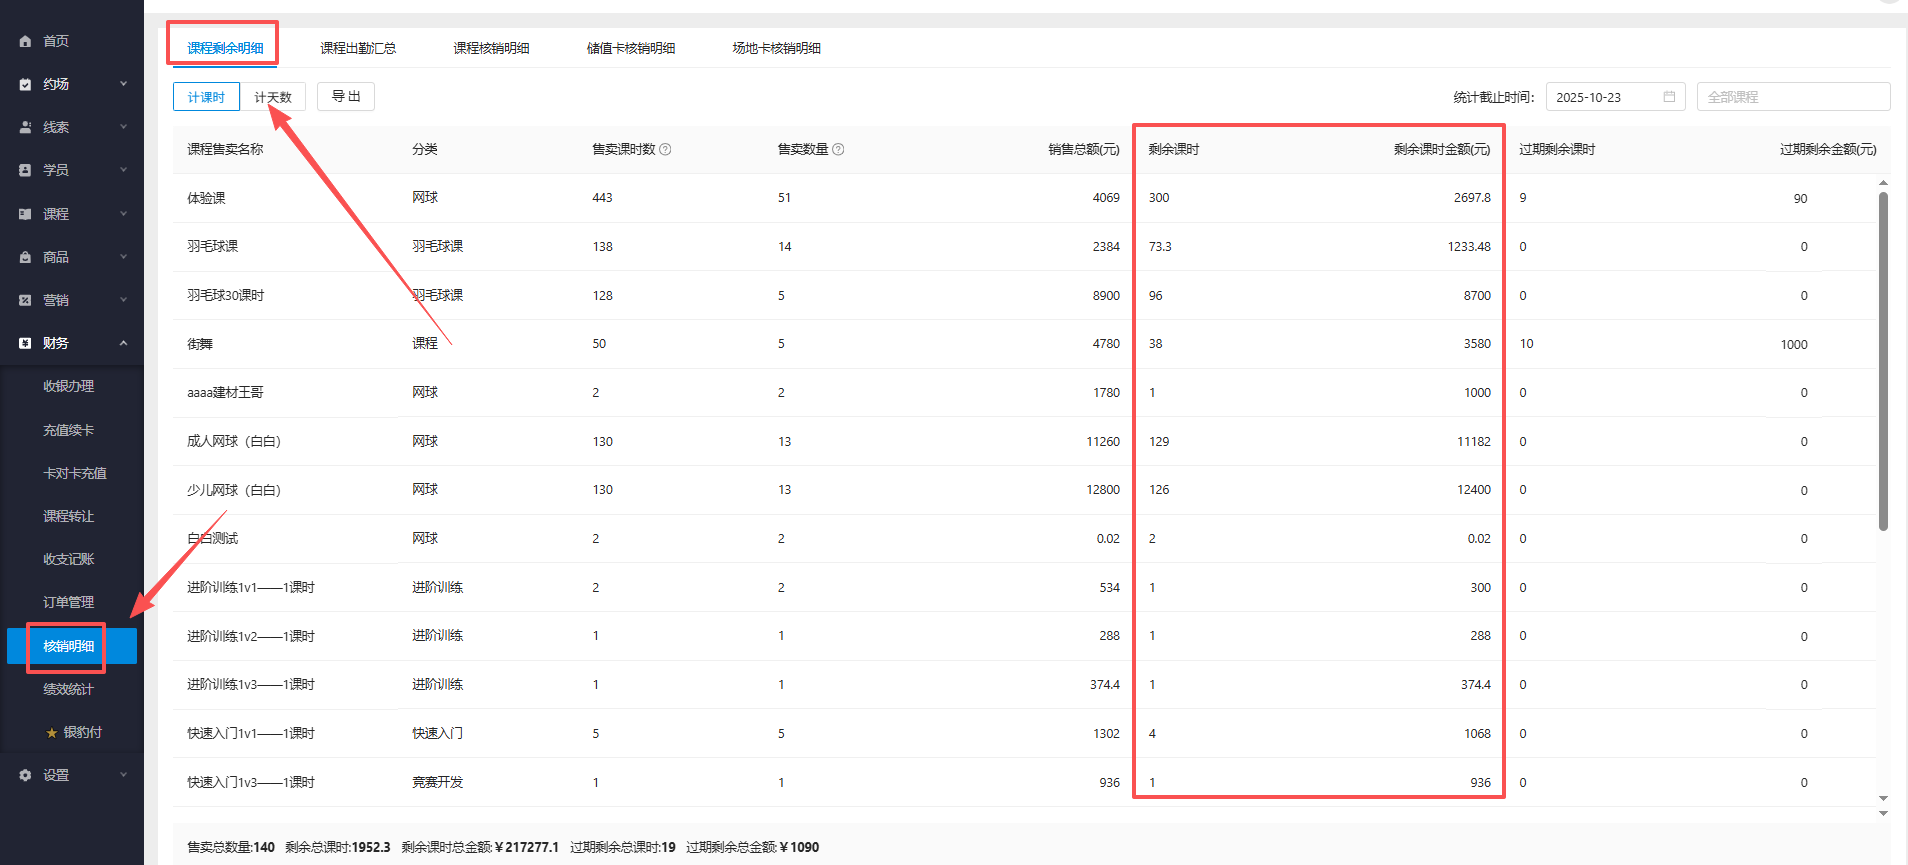
Task: Click the 设置 gear icon in sidebar
Action: coord(25,775)
